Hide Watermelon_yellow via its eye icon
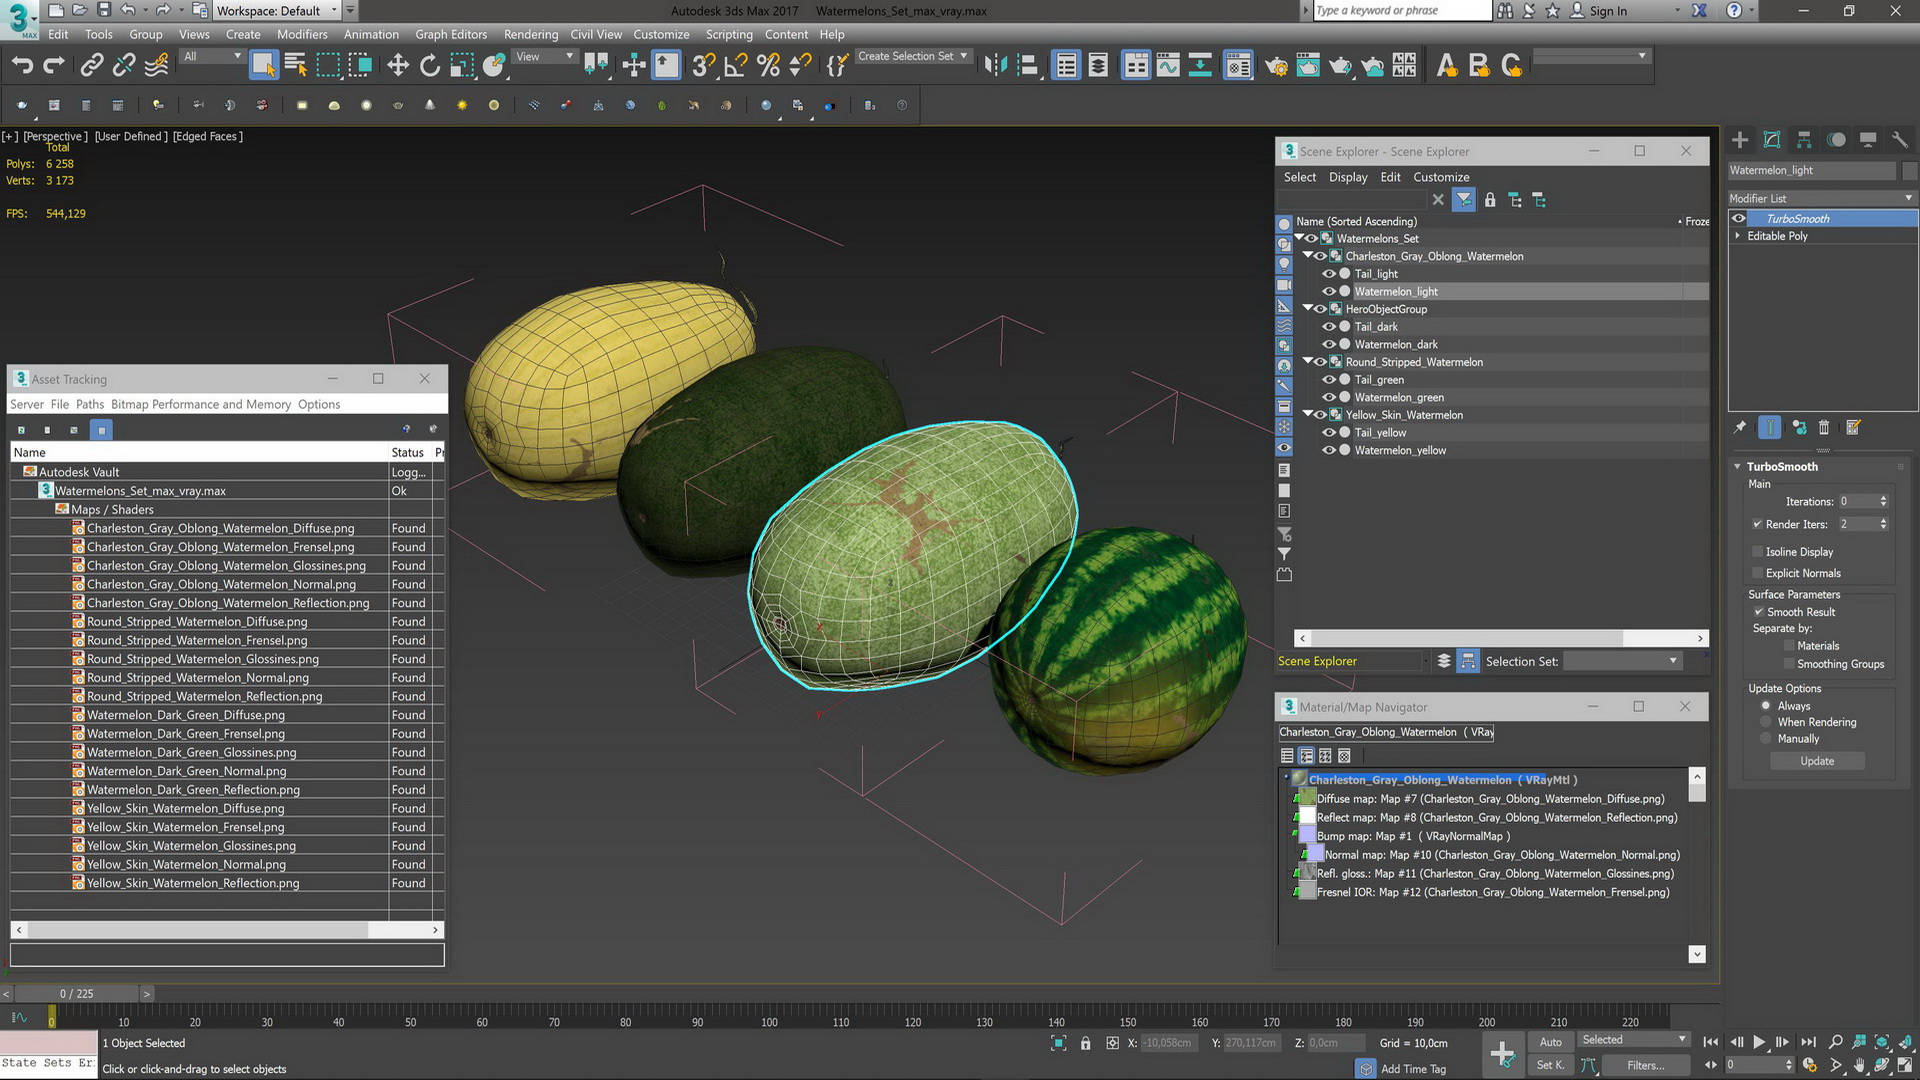Image resolution: width=1920 pixels, height=1080 pixels. point(1329,450)
